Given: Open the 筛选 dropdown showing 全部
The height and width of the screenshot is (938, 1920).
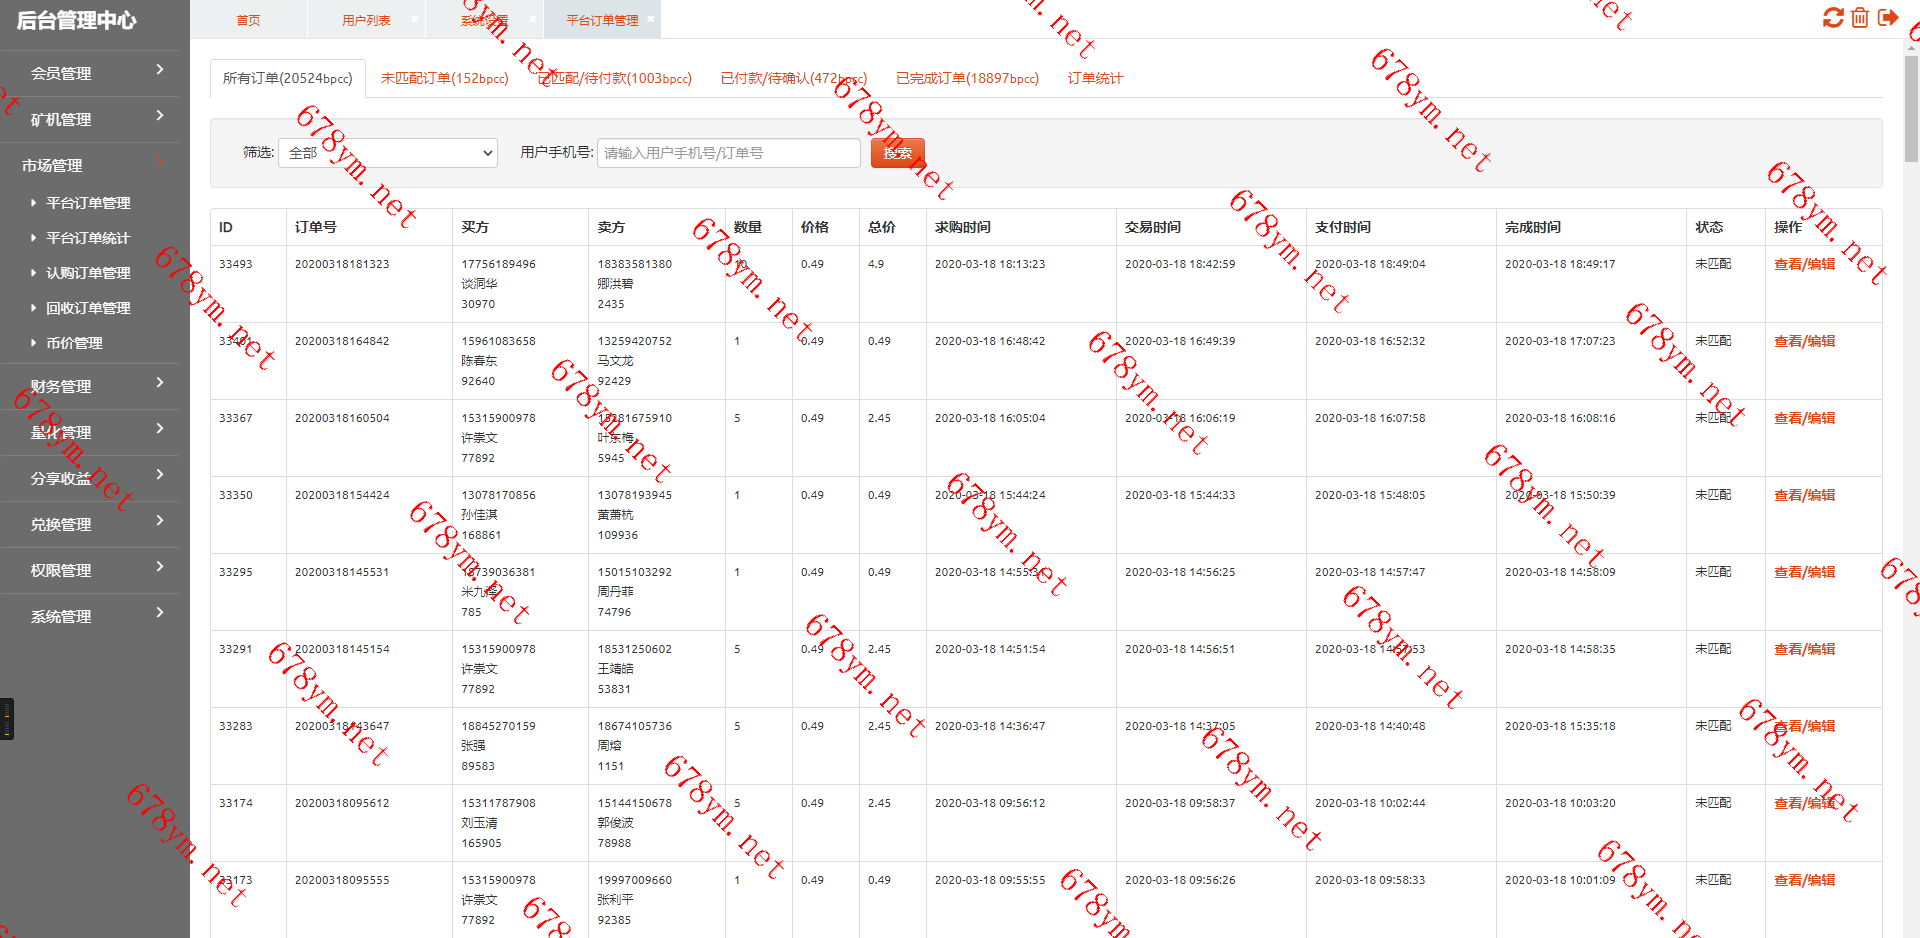Looking at the screenshot, I should point(388,153).
